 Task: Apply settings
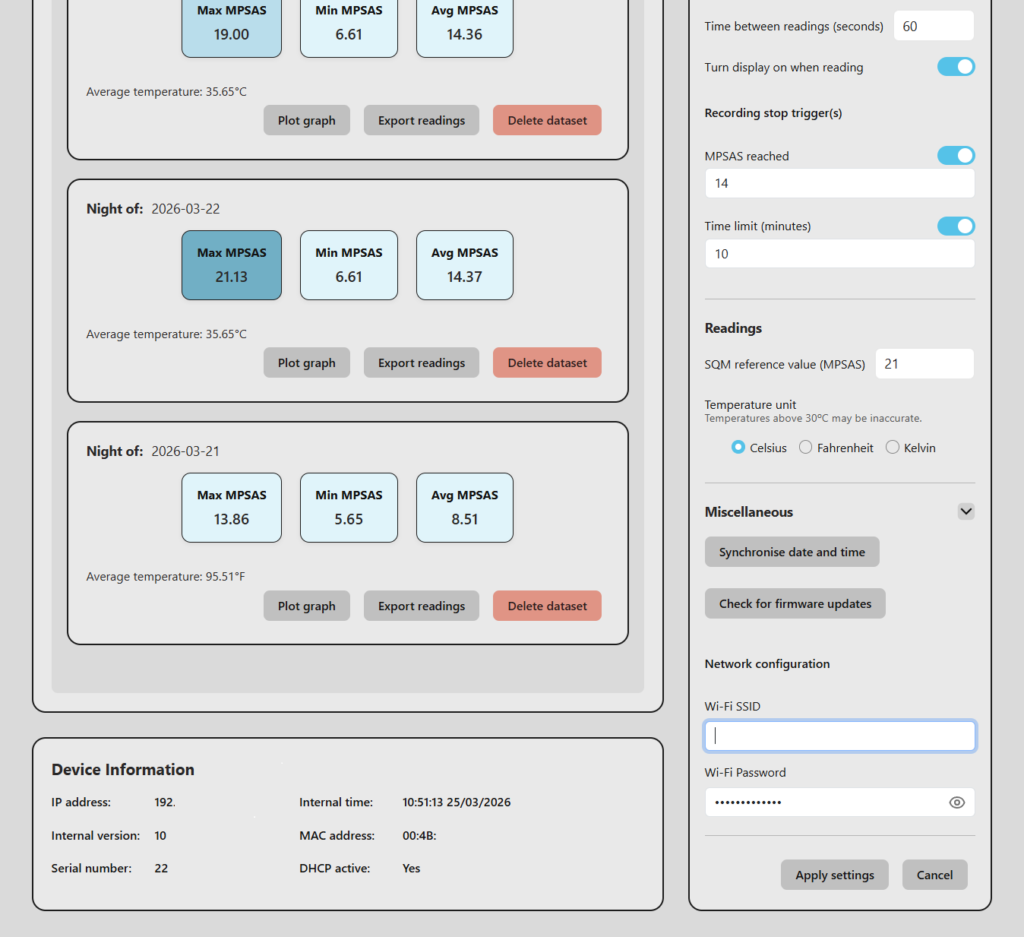[x=834, y=875]
